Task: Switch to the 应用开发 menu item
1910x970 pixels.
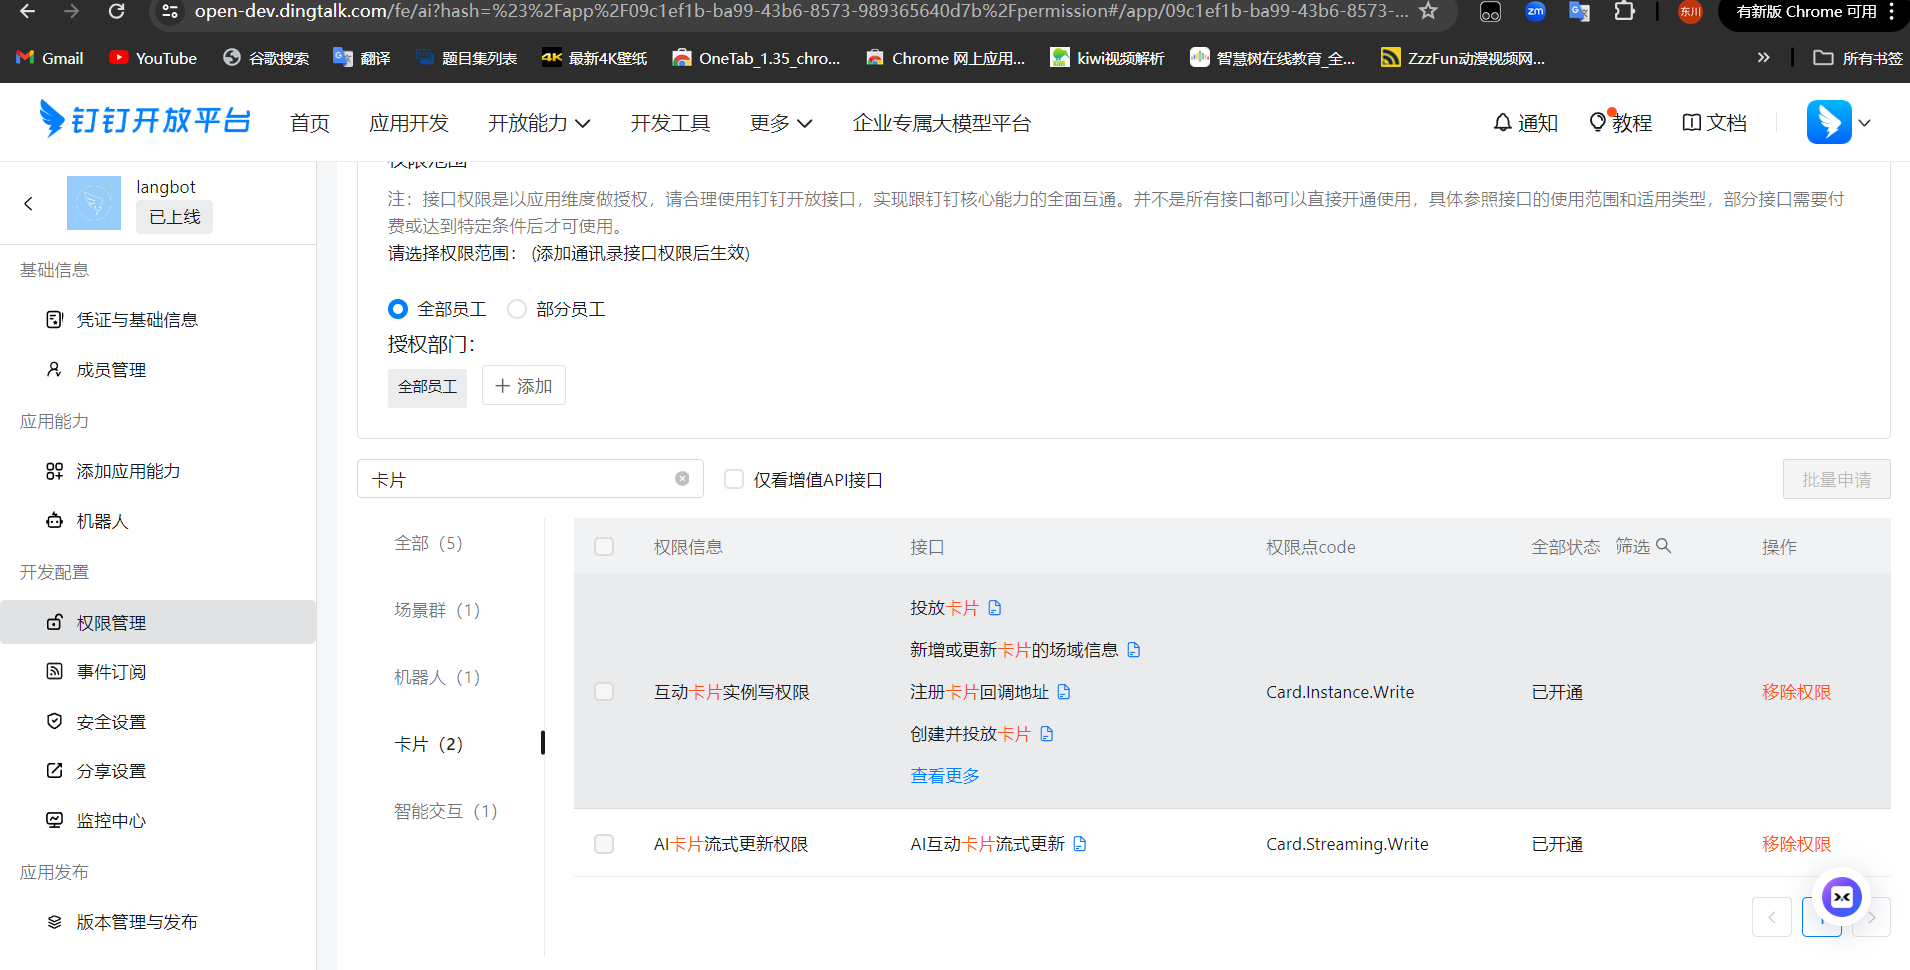Action: point(409,122)
